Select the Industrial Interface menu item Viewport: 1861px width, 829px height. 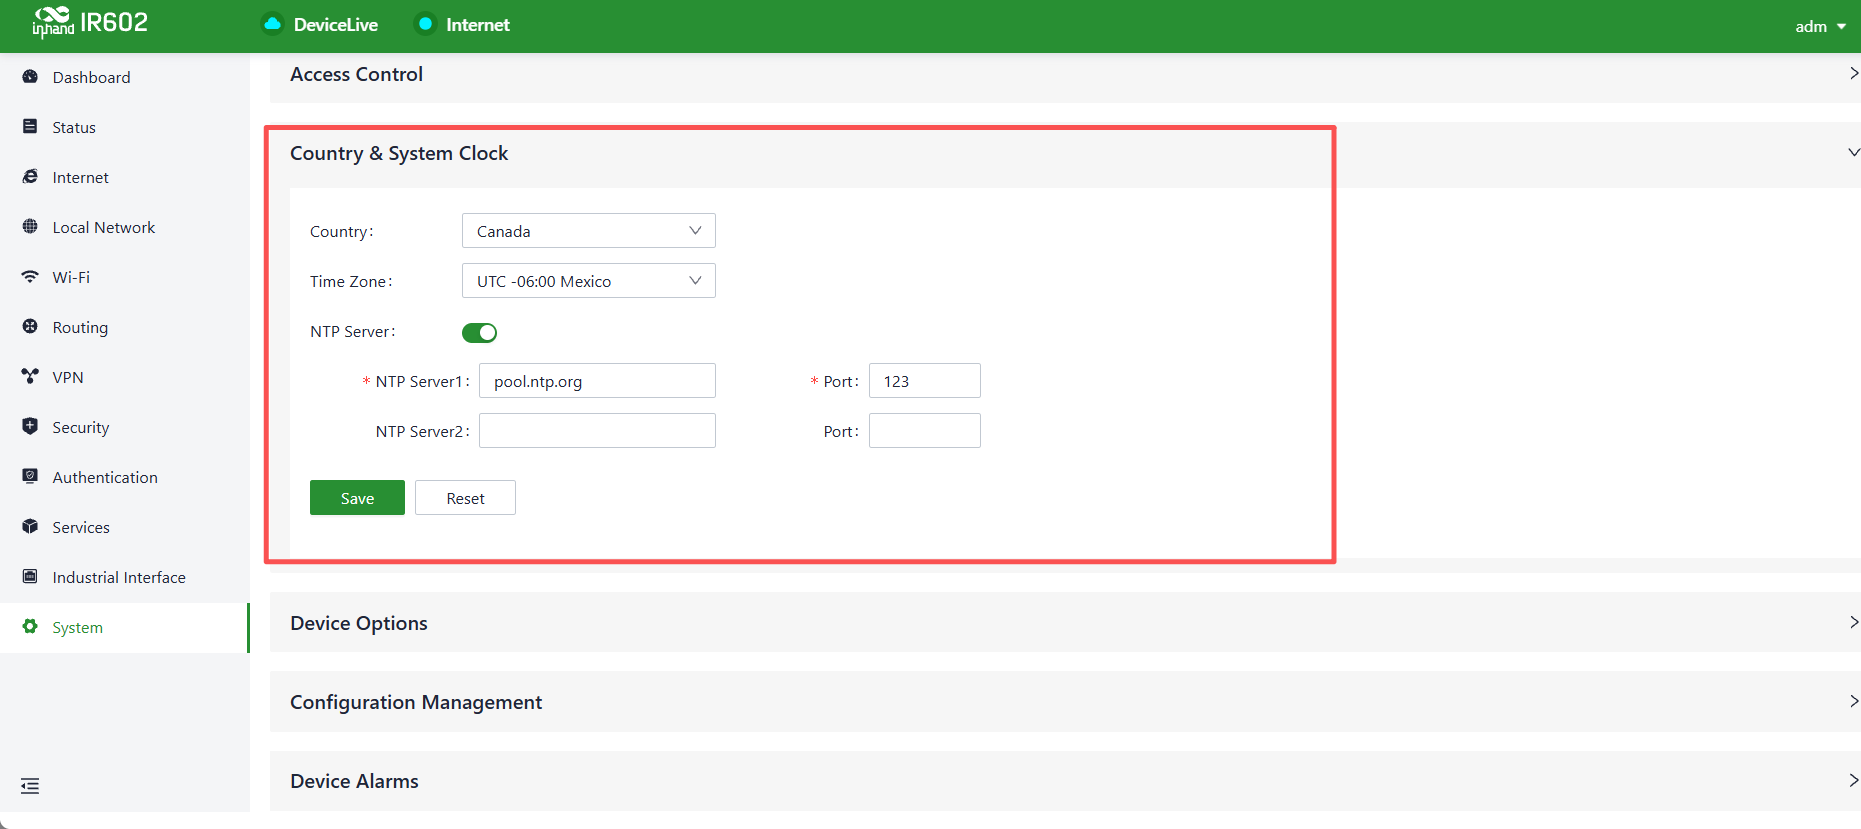[124, 577]
